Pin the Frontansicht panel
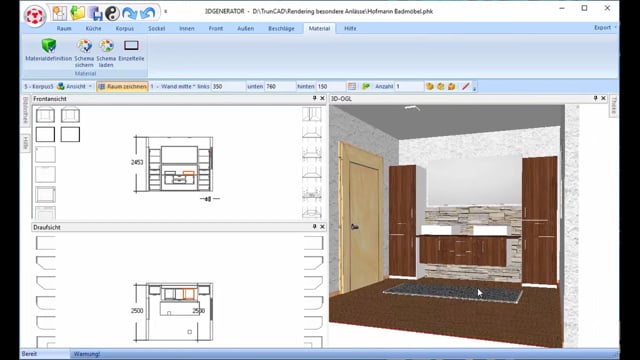640x360 pixels. coord(314,98)
